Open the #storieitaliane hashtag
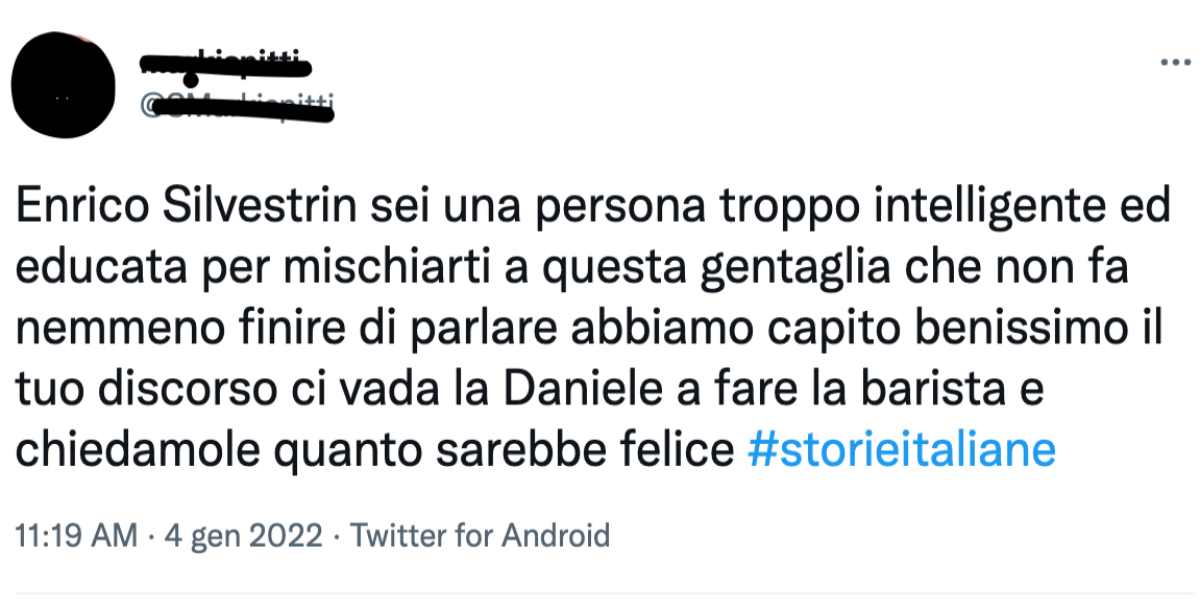1200x600 pixels. (902, 451)
